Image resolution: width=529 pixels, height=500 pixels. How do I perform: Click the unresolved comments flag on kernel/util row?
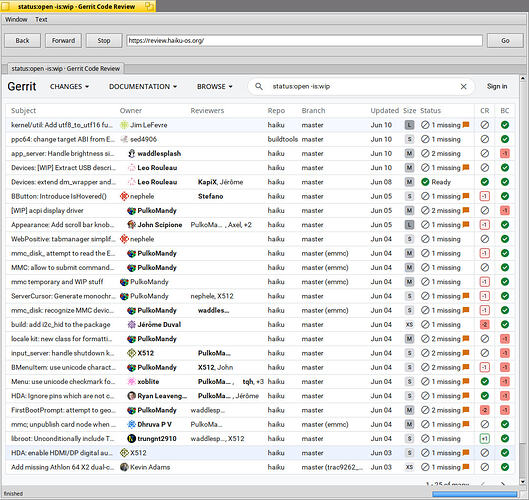(x=466, y=125)
